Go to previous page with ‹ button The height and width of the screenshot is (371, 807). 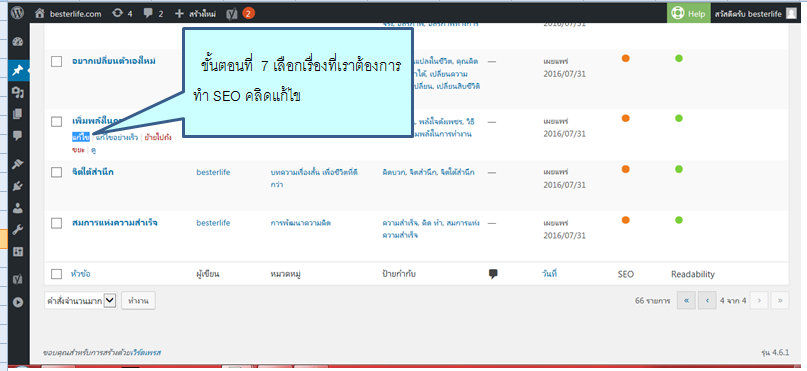tap(708, 301)
